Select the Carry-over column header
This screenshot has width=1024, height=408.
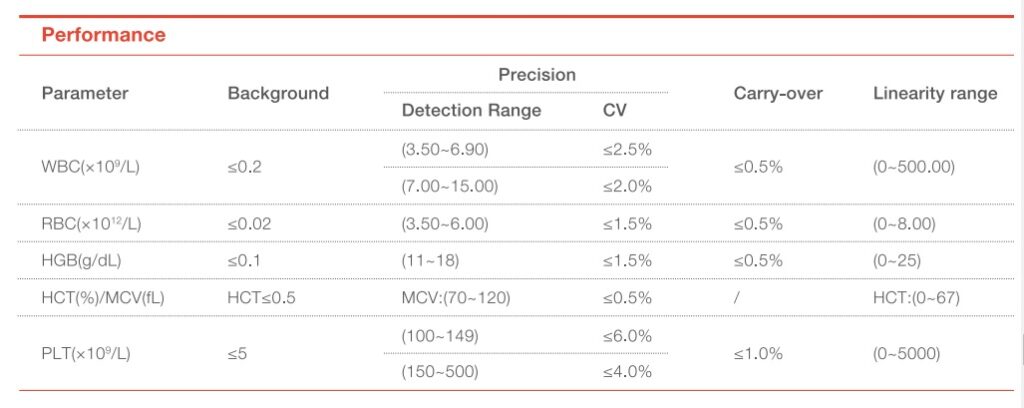(778, 93)
